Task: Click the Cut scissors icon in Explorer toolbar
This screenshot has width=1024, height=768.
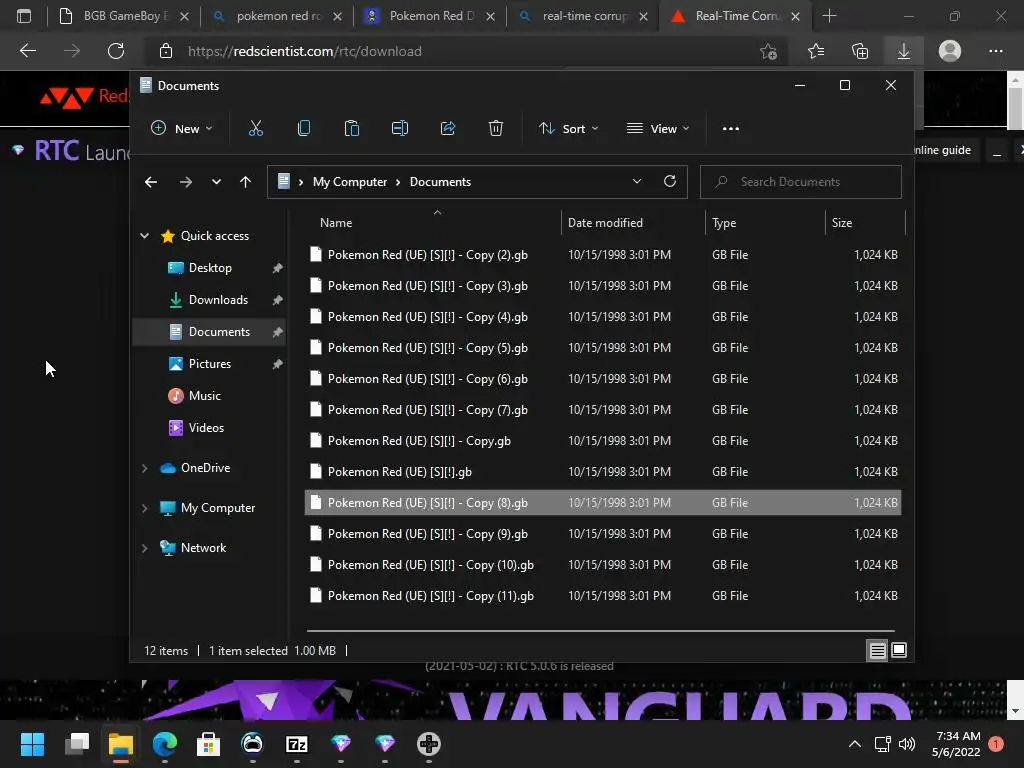Action: (255, 129)
